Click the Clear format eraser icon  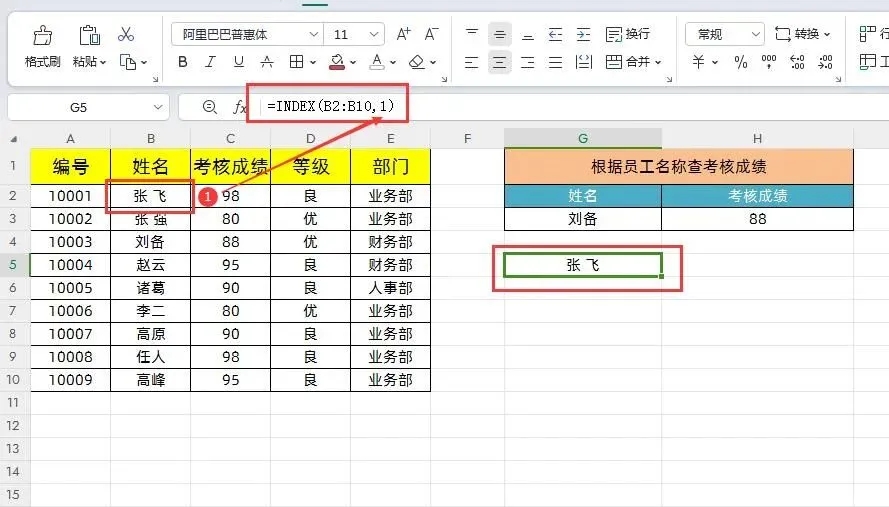pyautogui.click(x=417, y=62)
